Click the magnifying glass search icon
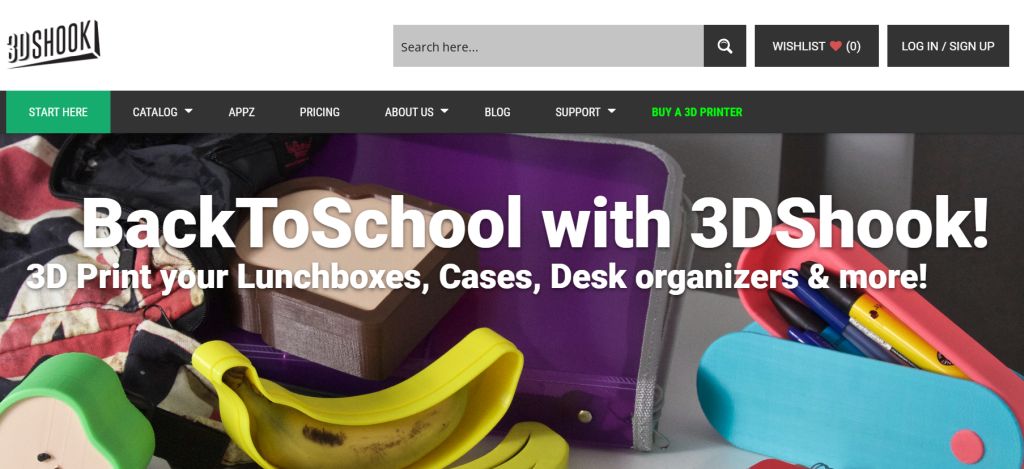Image resolution: width=1024 pixels, height=469 pixels. (724, 46)
